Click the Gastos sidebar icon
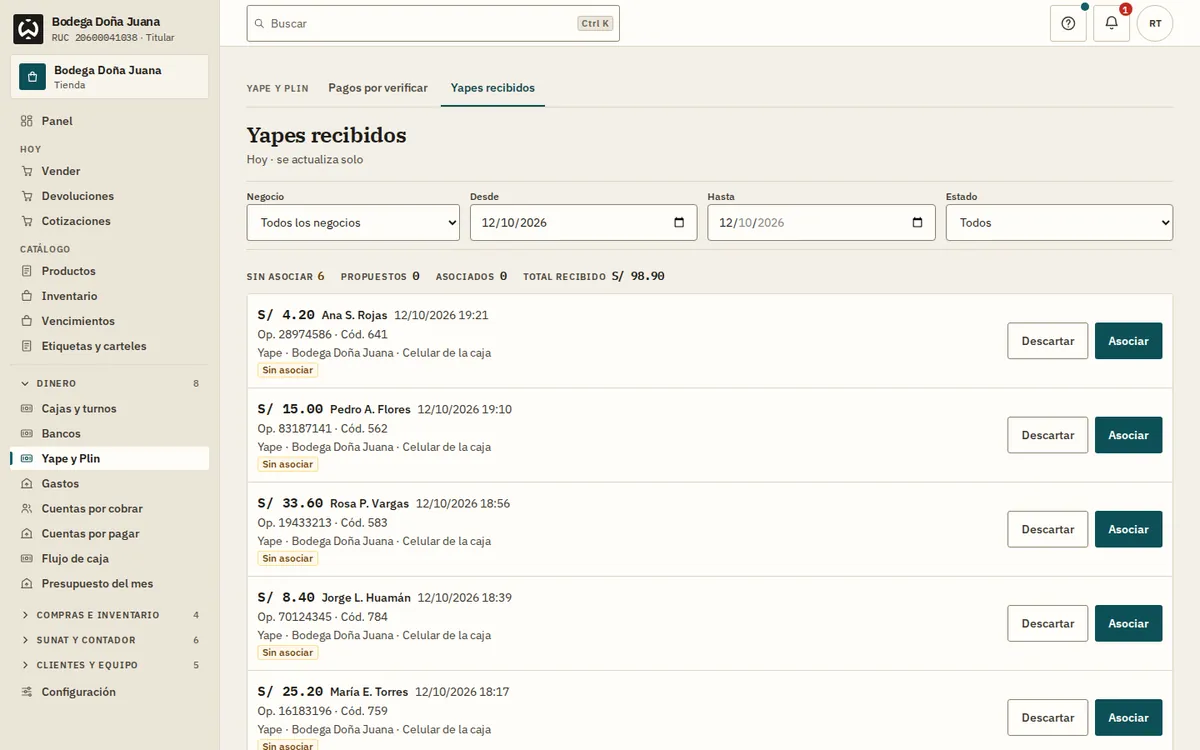 coord(27,484)
